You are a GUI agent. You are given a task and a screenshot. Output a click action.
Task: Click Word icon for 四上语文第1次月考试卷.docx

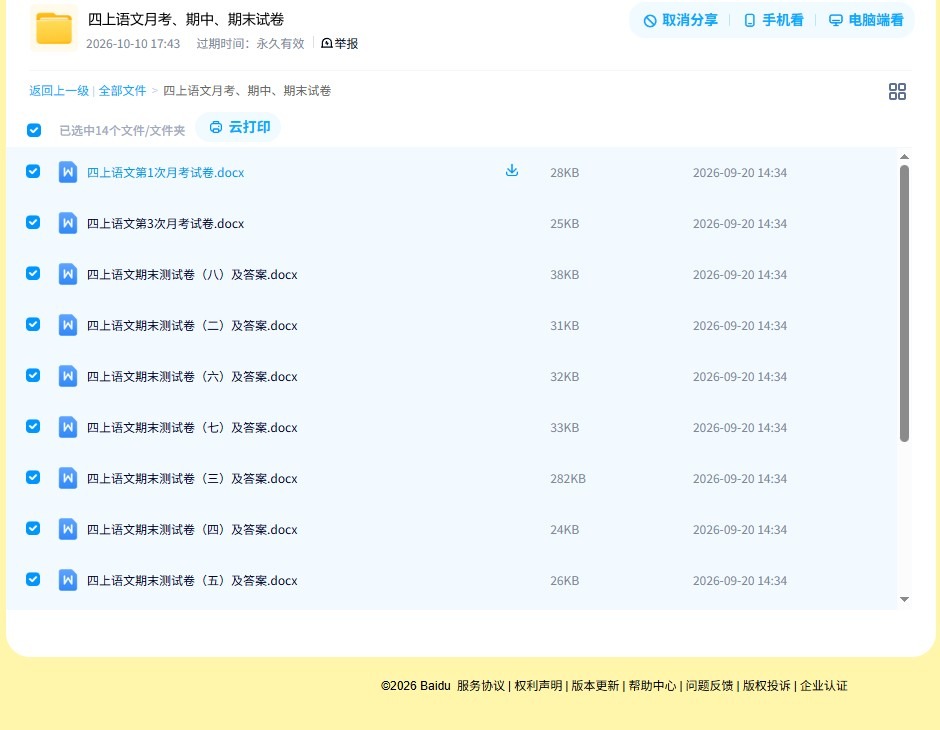pyautogui.click(x=68, y=173)
